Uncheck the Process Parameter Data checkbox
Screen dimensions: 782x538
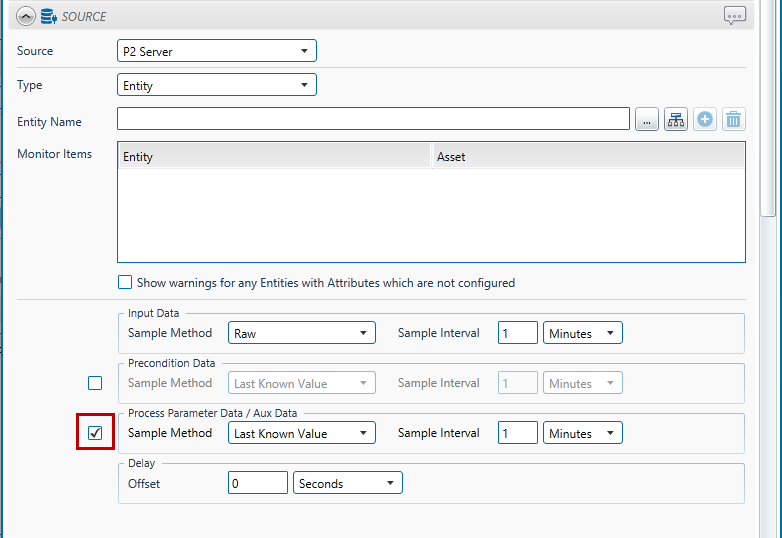[x=95, y=433]
